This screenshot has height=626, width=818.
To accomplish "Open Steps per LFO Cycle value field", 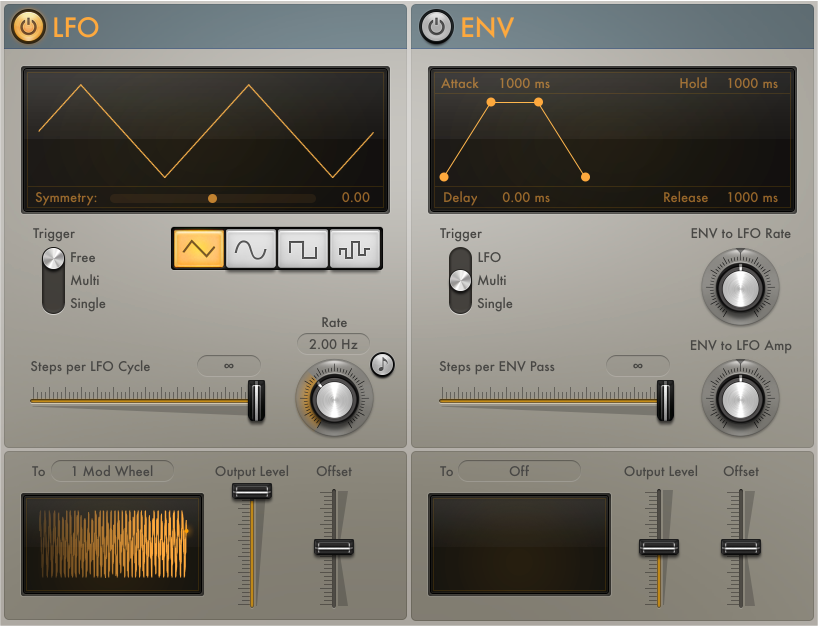I will [x=228, y=366].
